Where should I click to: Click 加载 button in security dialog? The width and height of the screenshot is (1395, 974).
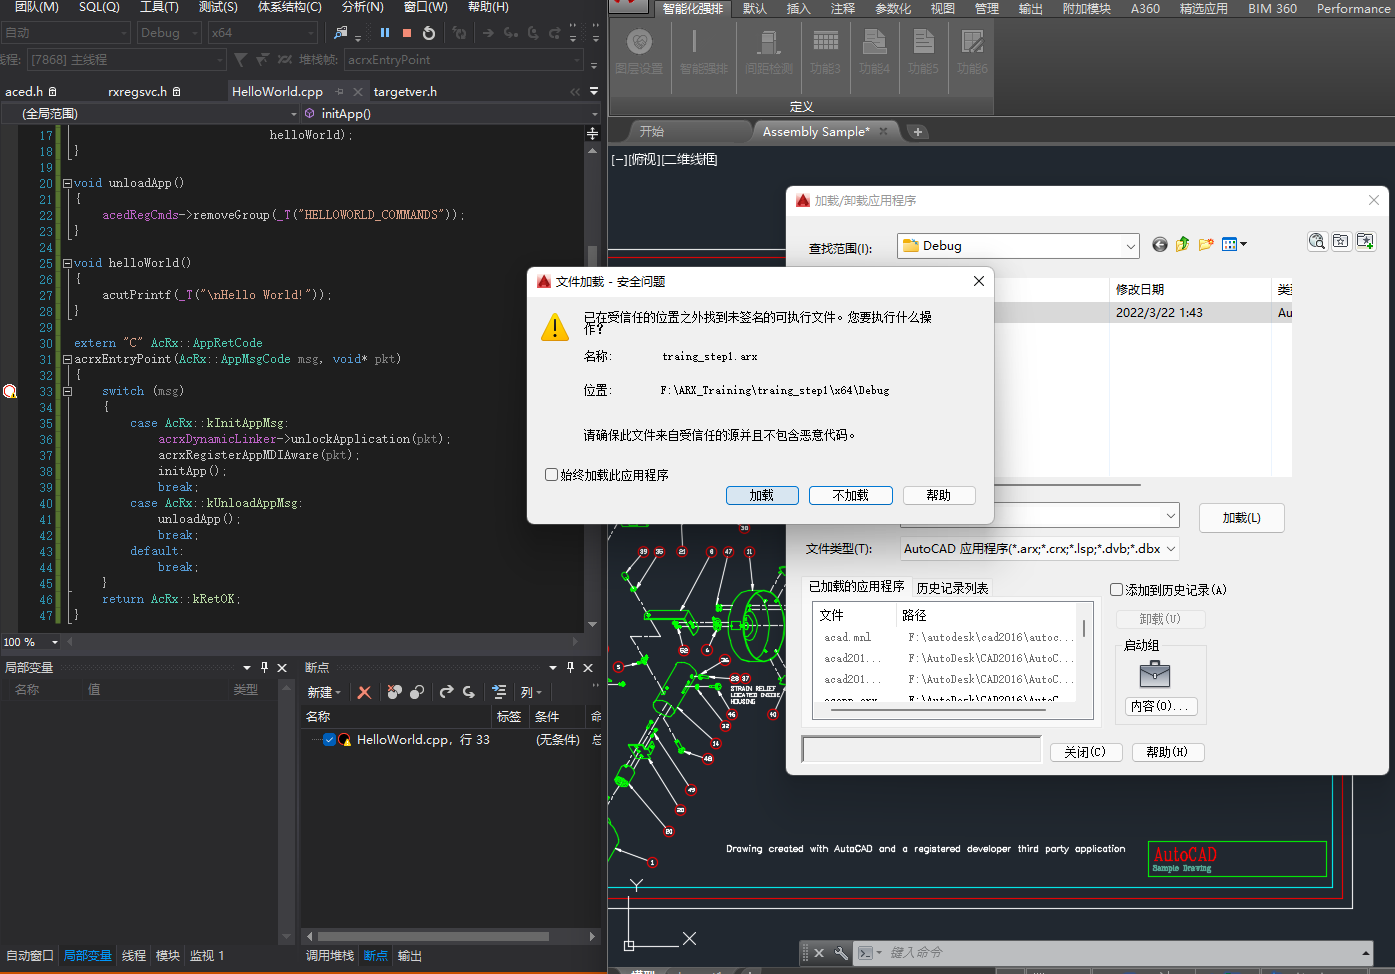[x=762, y=495]
